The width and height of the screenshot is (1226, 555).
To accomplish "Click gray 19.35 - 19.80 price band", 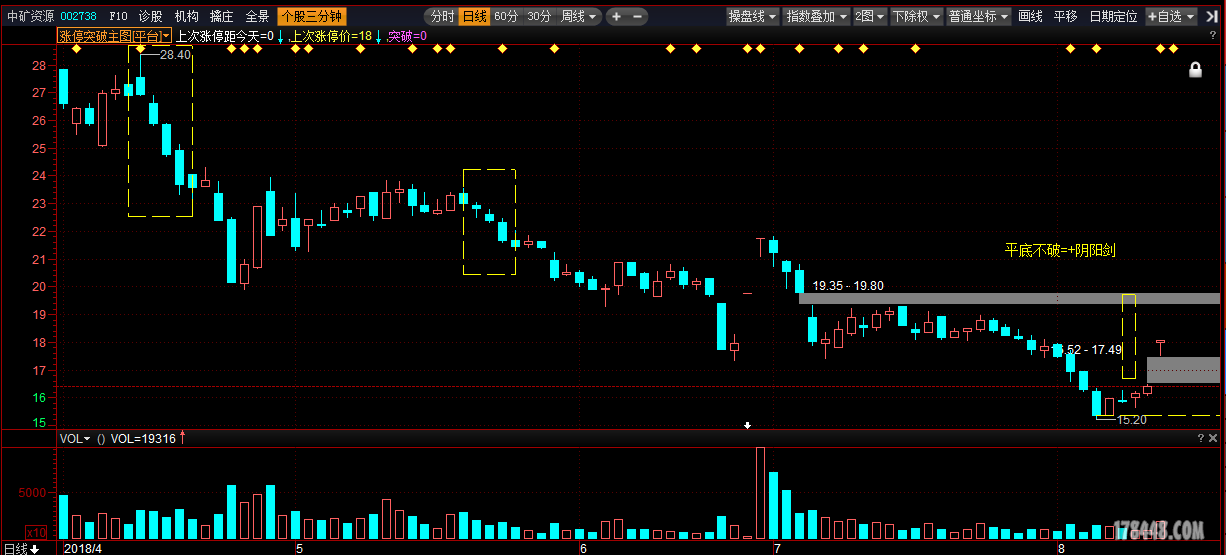I will [x=1009, y=298].
